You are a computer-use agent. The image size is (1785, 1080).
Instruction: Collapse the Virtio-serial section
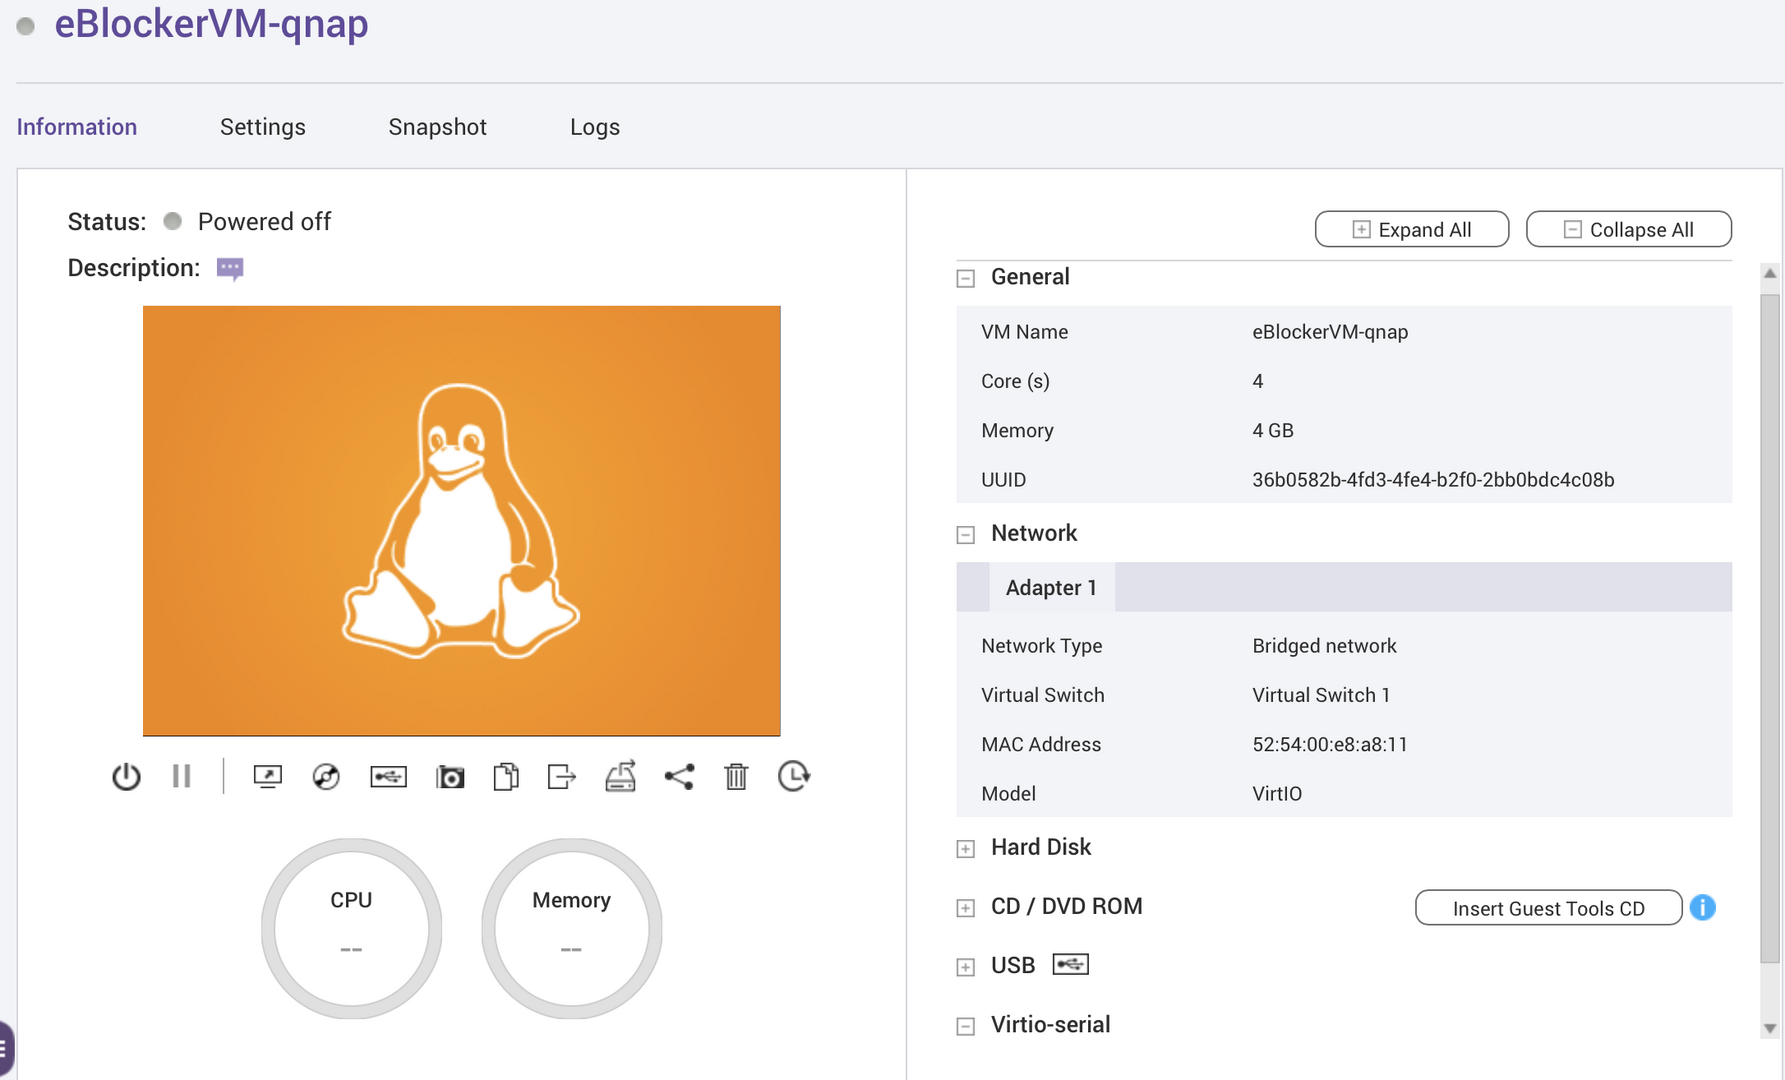pos(966,1026)
